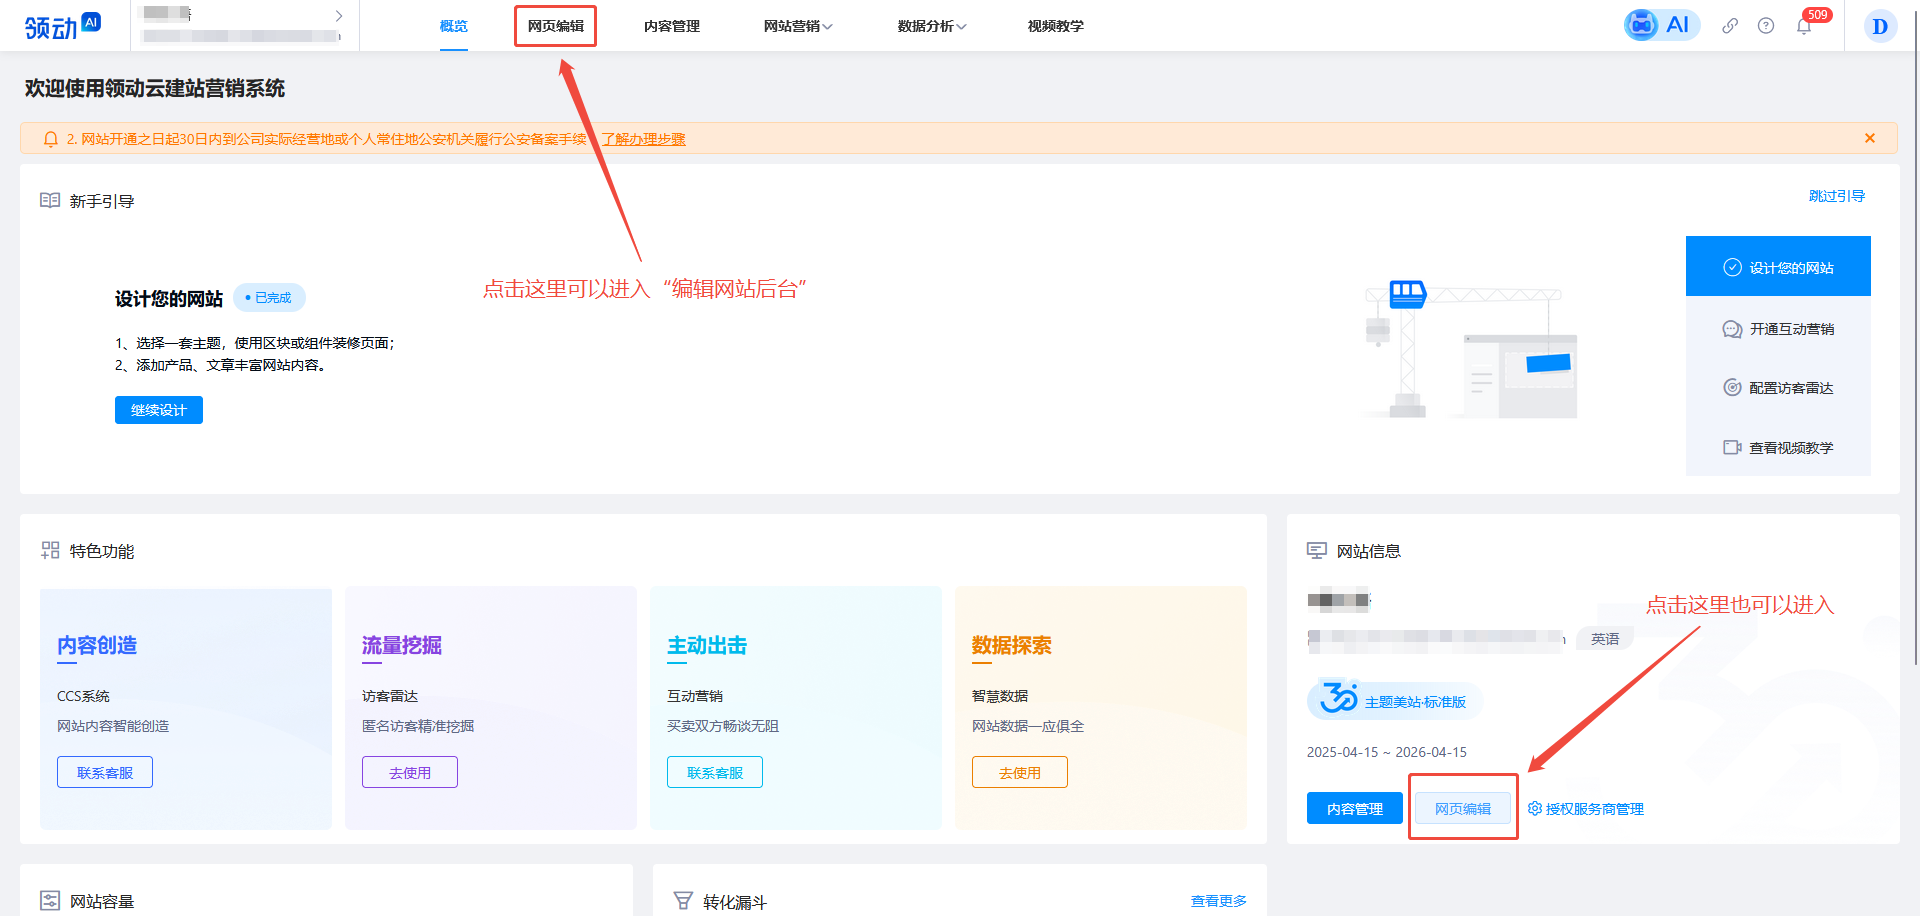This screenshot has width=1920, height=916.
Task: Open the help question-mark icon
Action: 1766,25
